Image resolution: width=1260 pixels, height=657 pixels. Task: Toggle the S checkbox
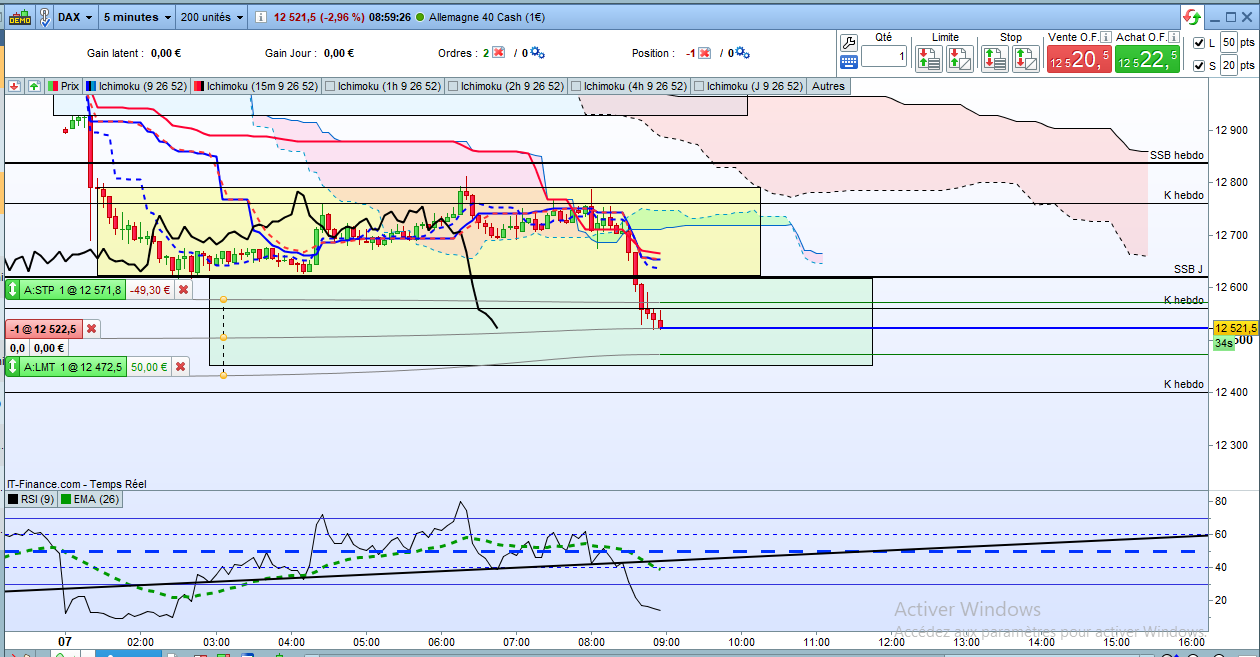pos(1199,66)
